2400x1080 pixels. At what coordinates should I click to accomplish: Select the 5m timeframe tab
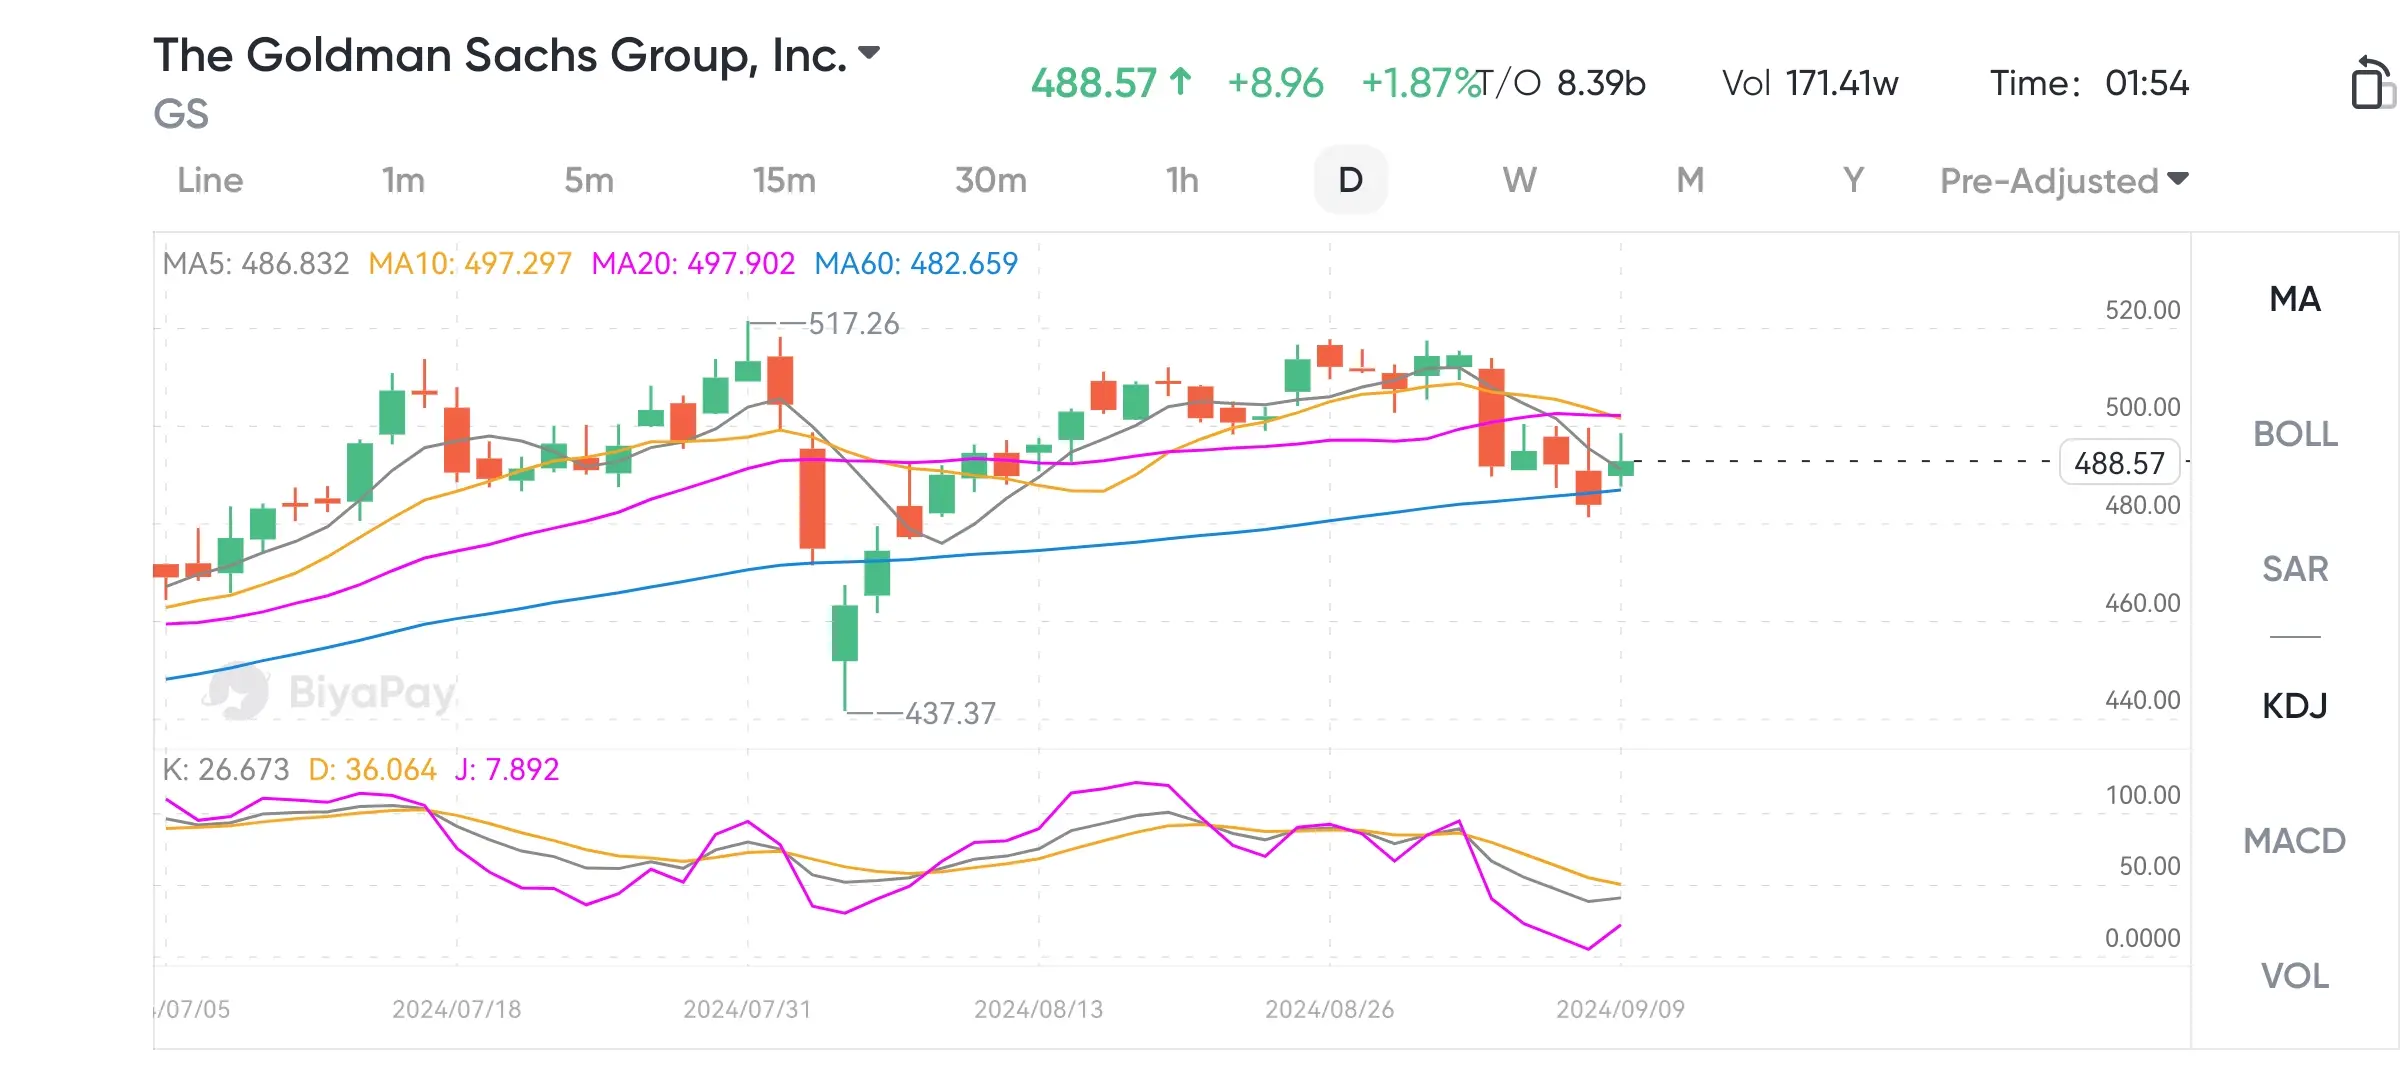[589, 180]
